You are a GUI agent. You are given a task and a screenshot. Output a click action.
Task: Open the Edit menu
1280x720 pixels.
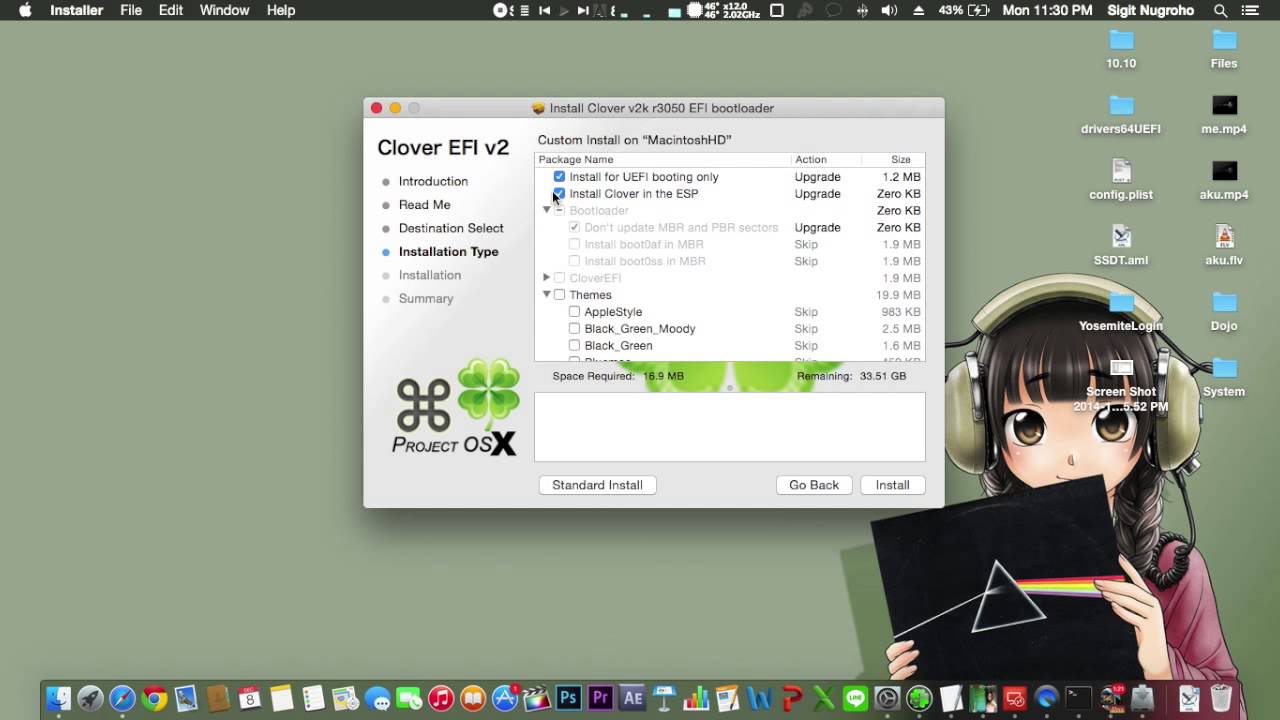tap(171, 10)
